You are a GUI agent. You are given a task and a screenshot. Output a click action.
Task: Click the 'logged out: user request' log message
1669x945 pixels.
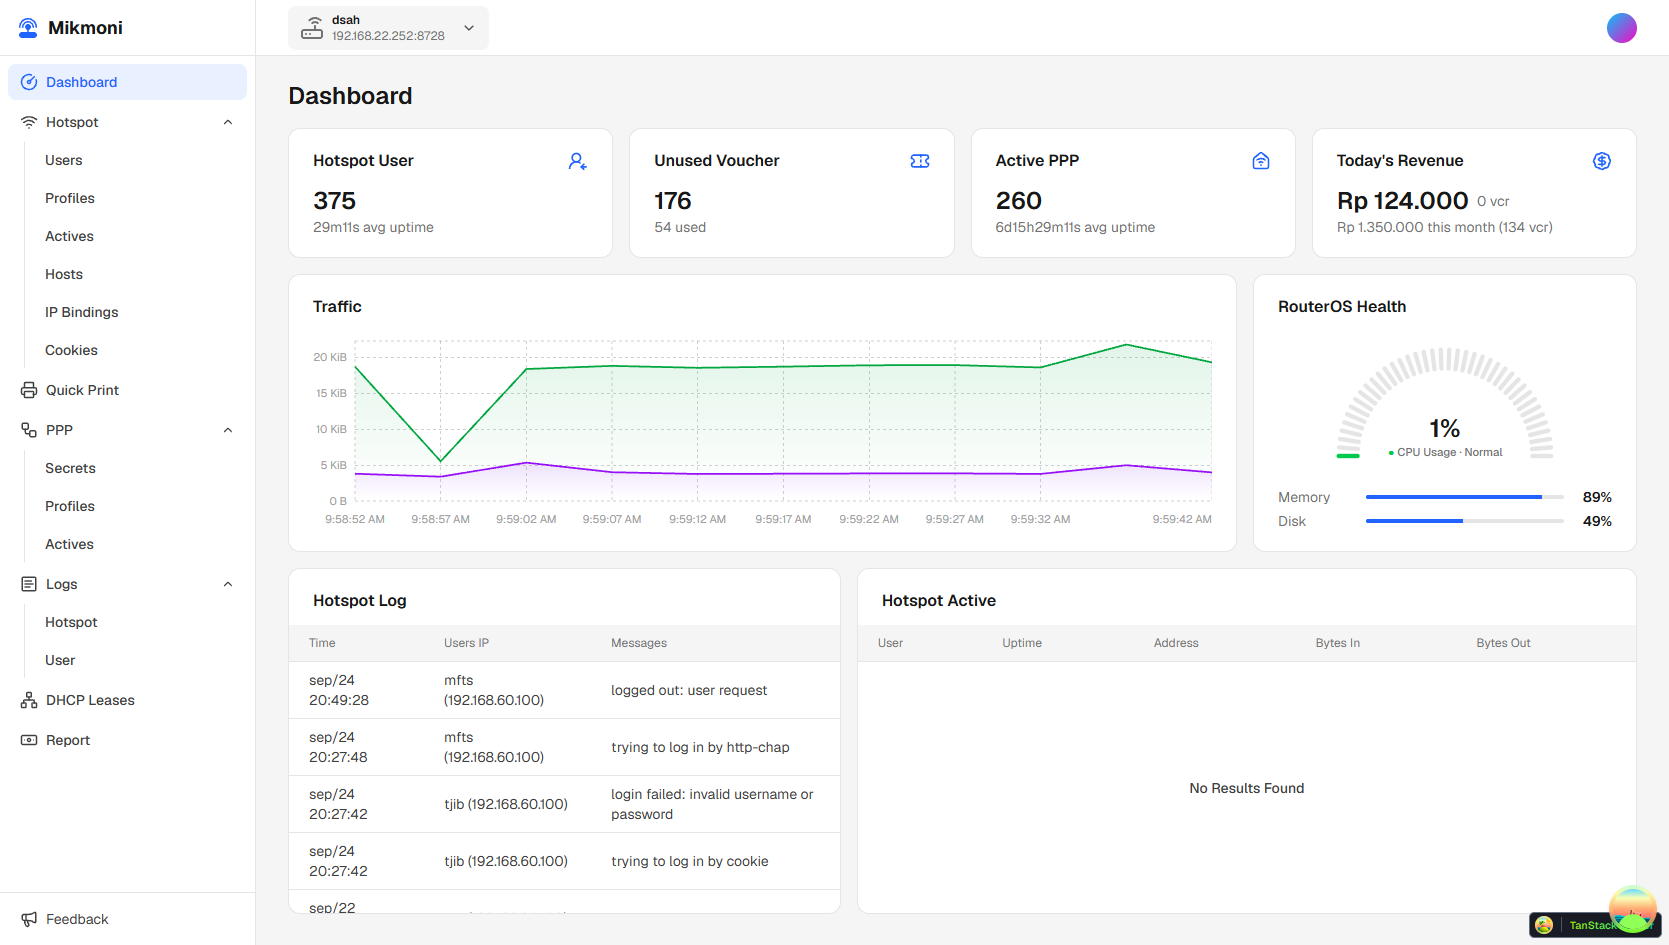point(689,690)
